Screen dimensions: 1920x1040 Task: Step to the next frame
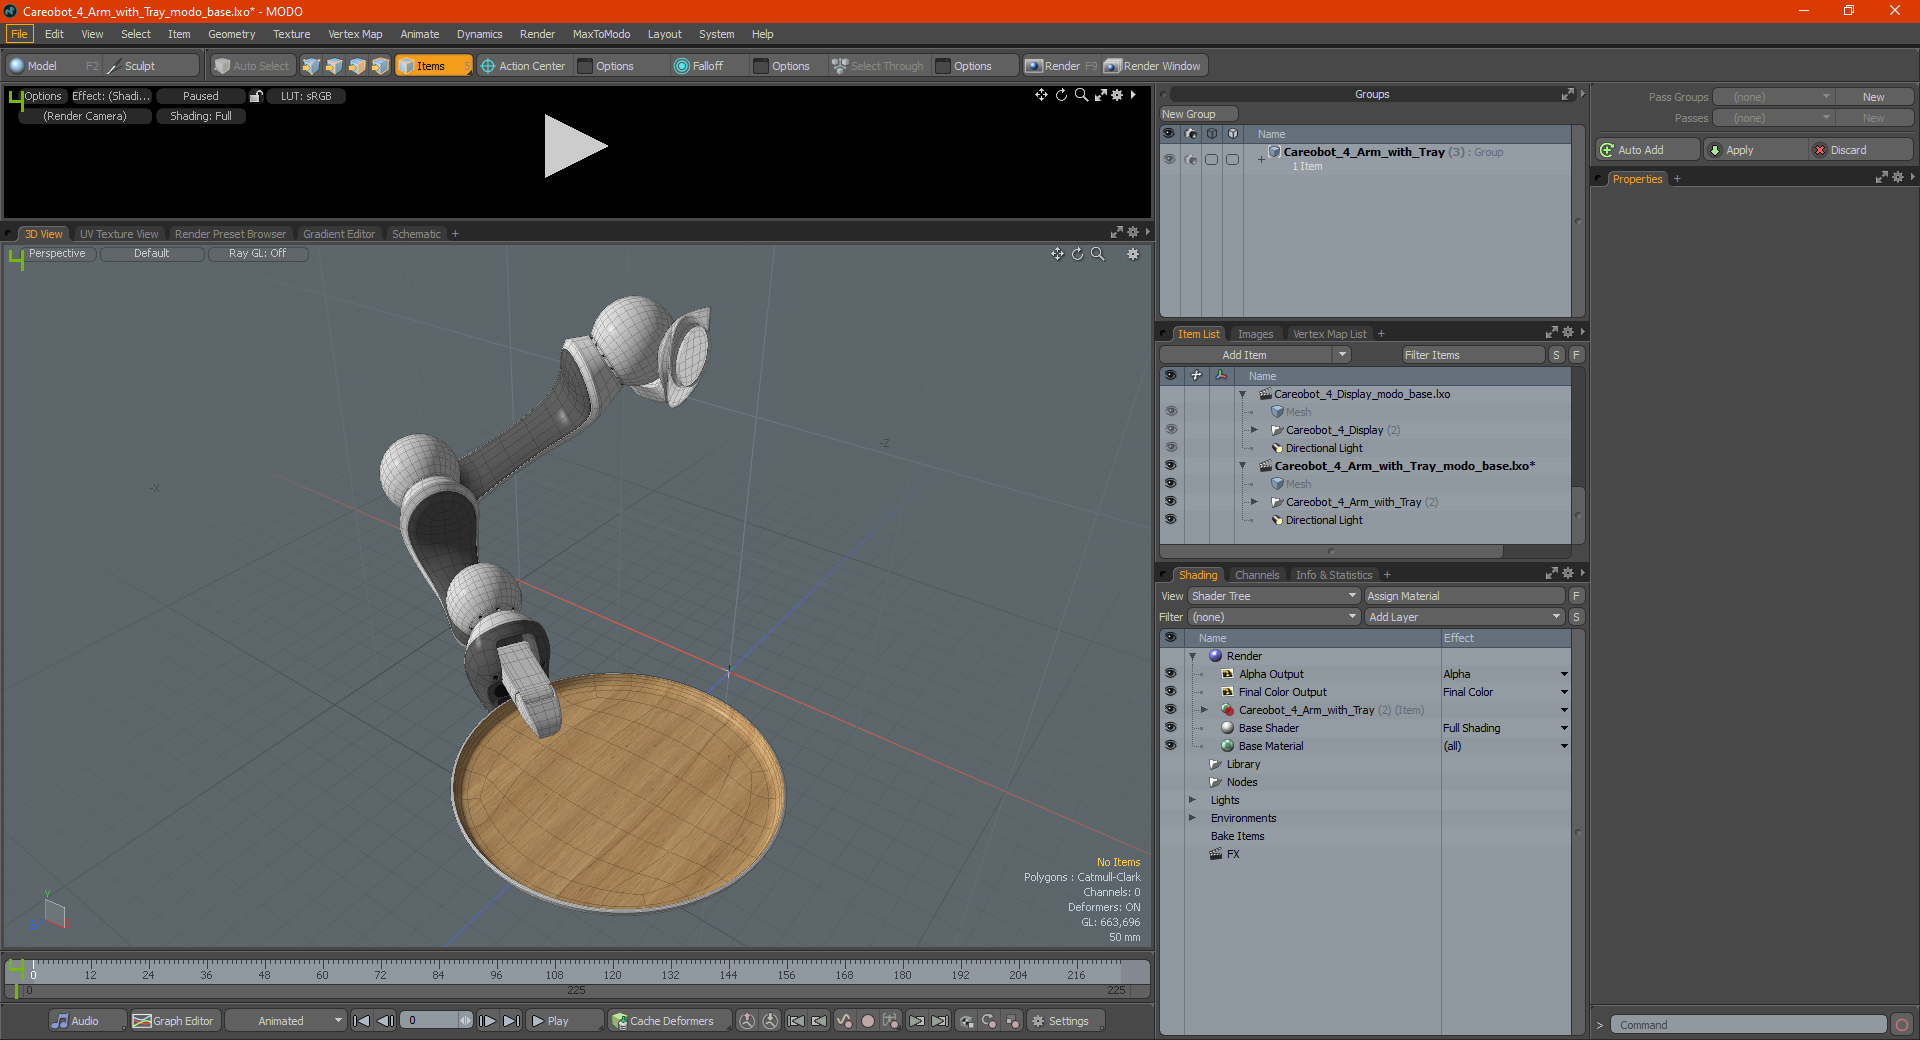click(488, 1021)
